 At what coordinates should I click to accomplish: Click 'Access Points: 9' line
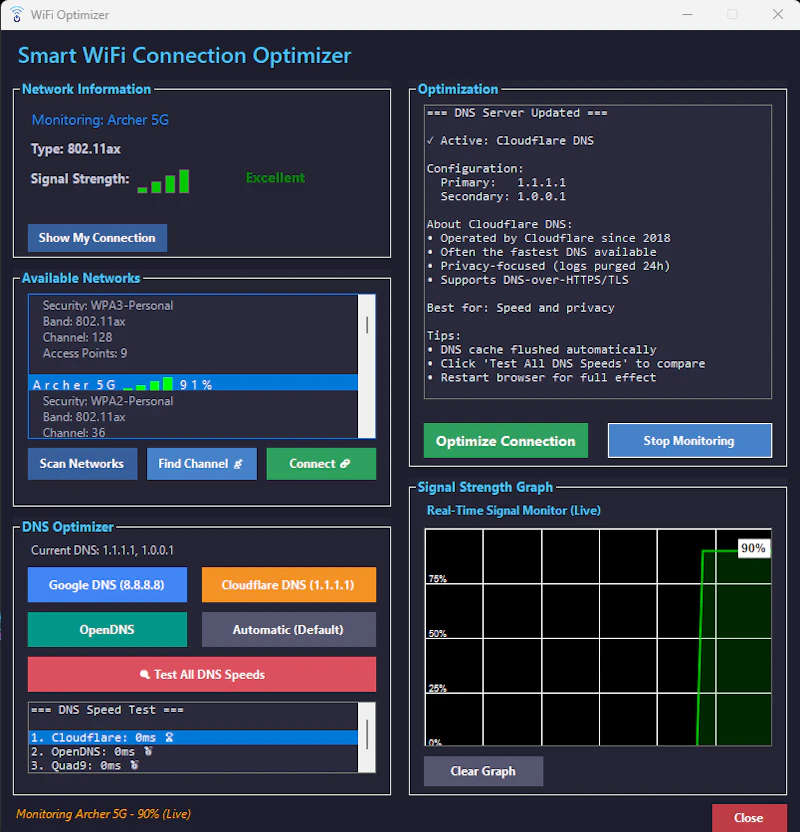coord(85,353)
